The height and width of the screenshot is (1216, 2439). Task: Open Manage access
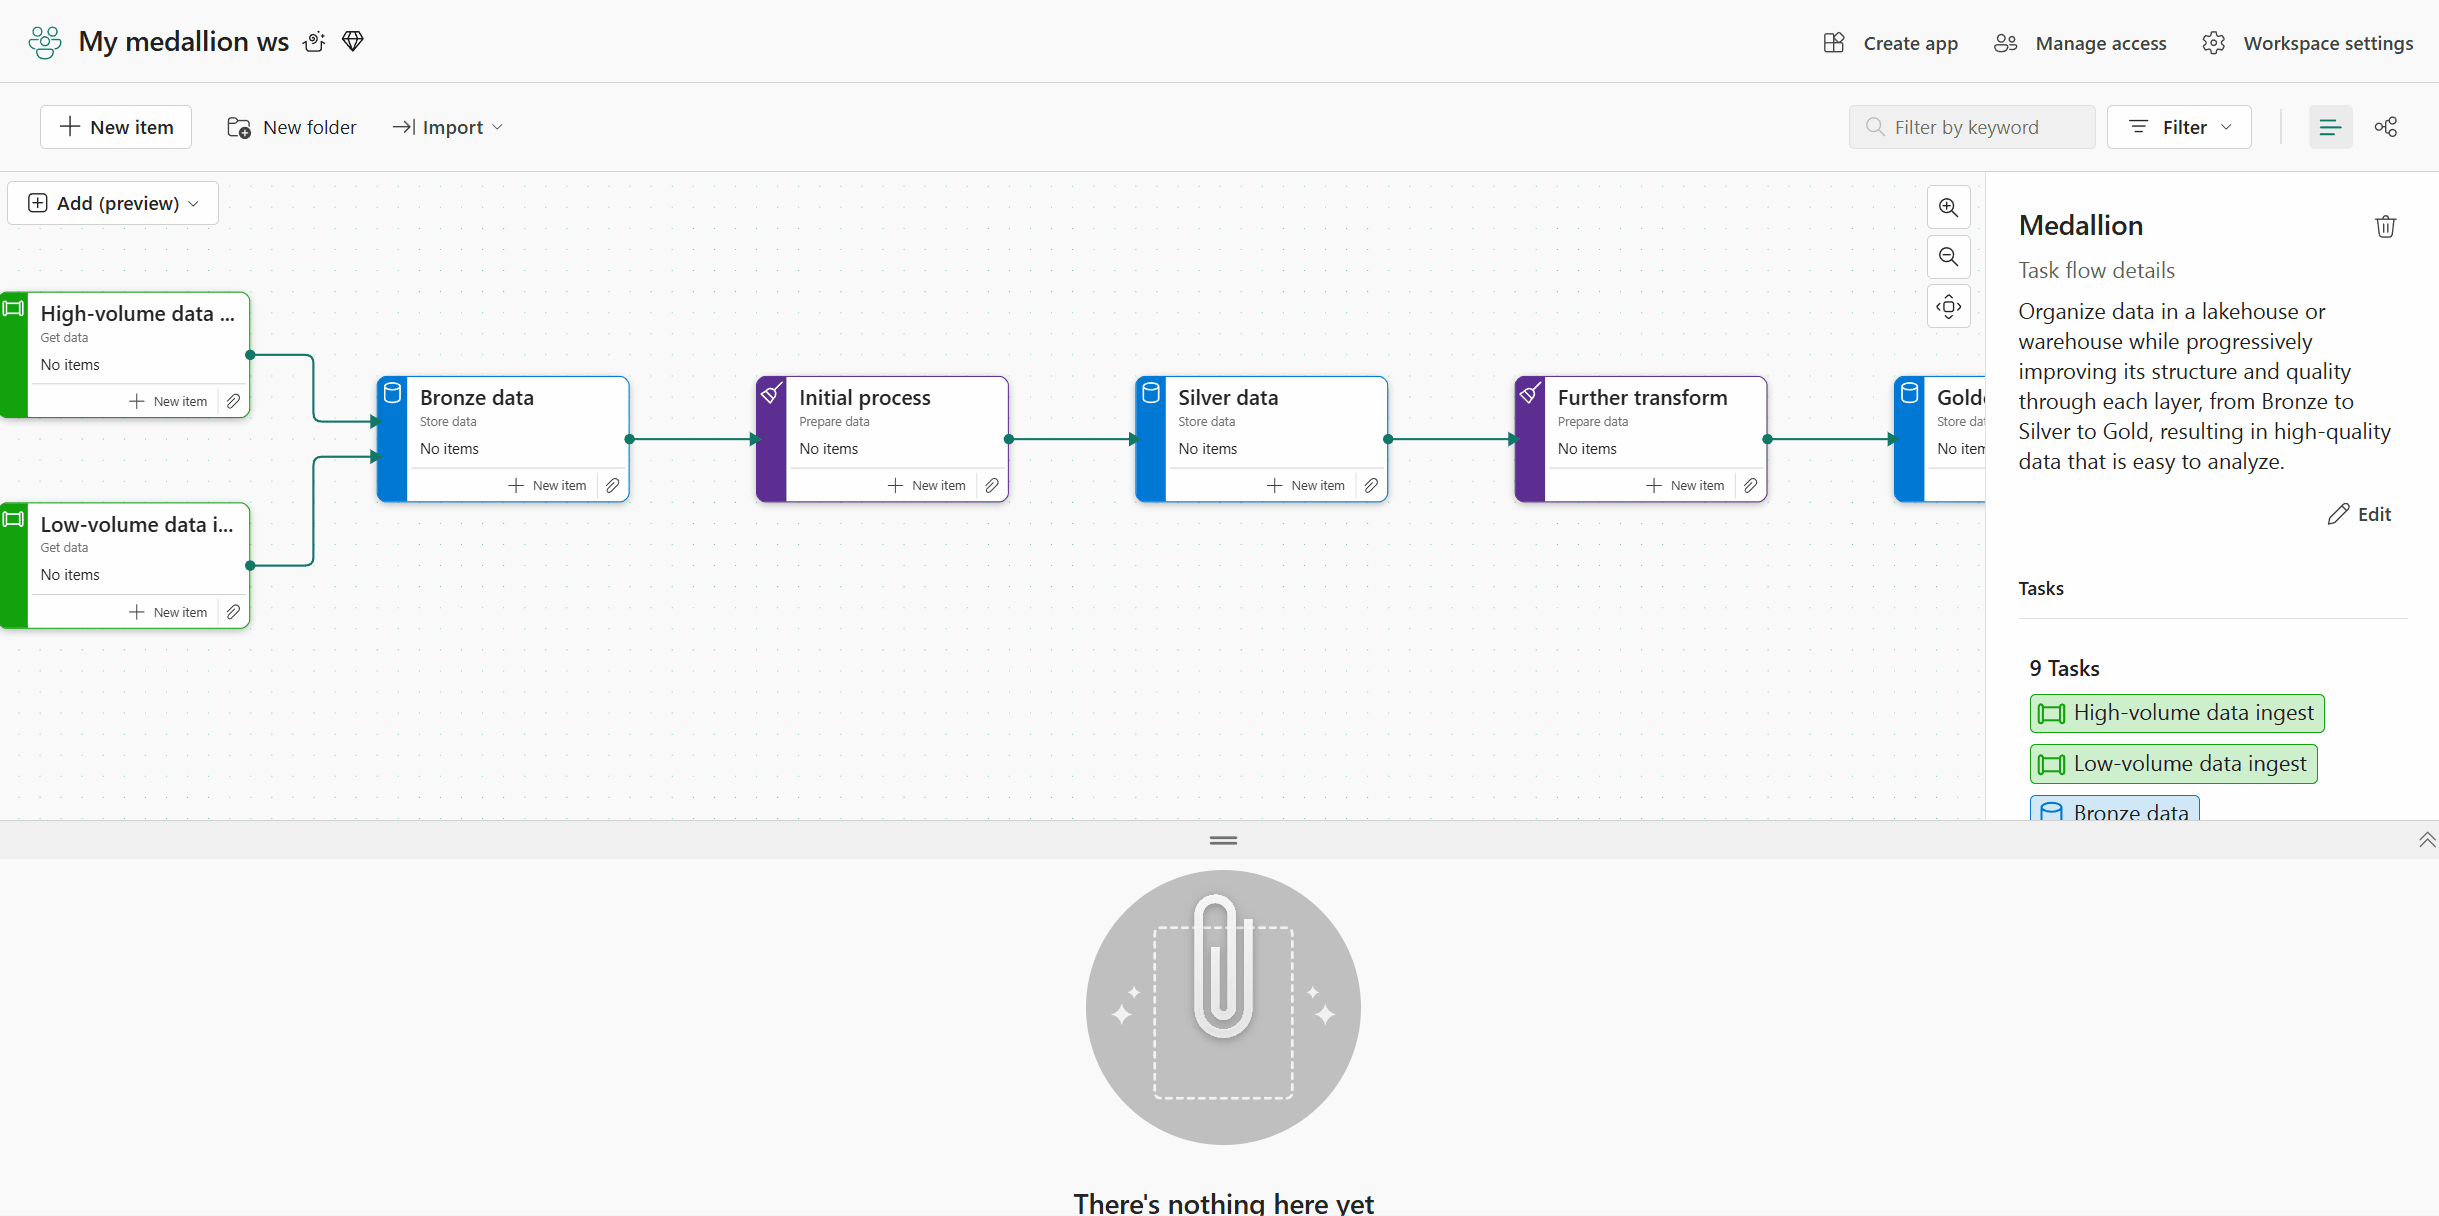point(2081,43)
